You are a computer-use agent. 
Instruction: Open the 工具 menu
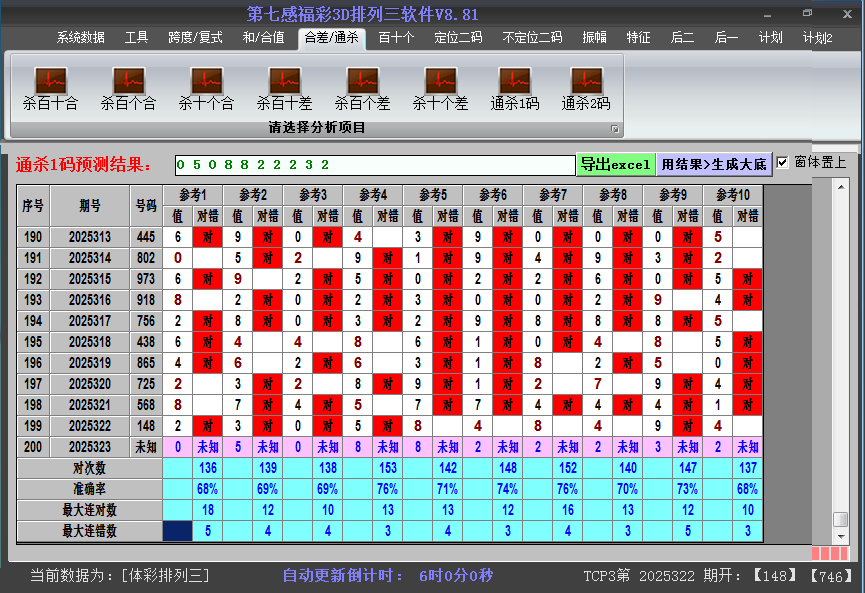pyautogui.click(x=136, y=38)
